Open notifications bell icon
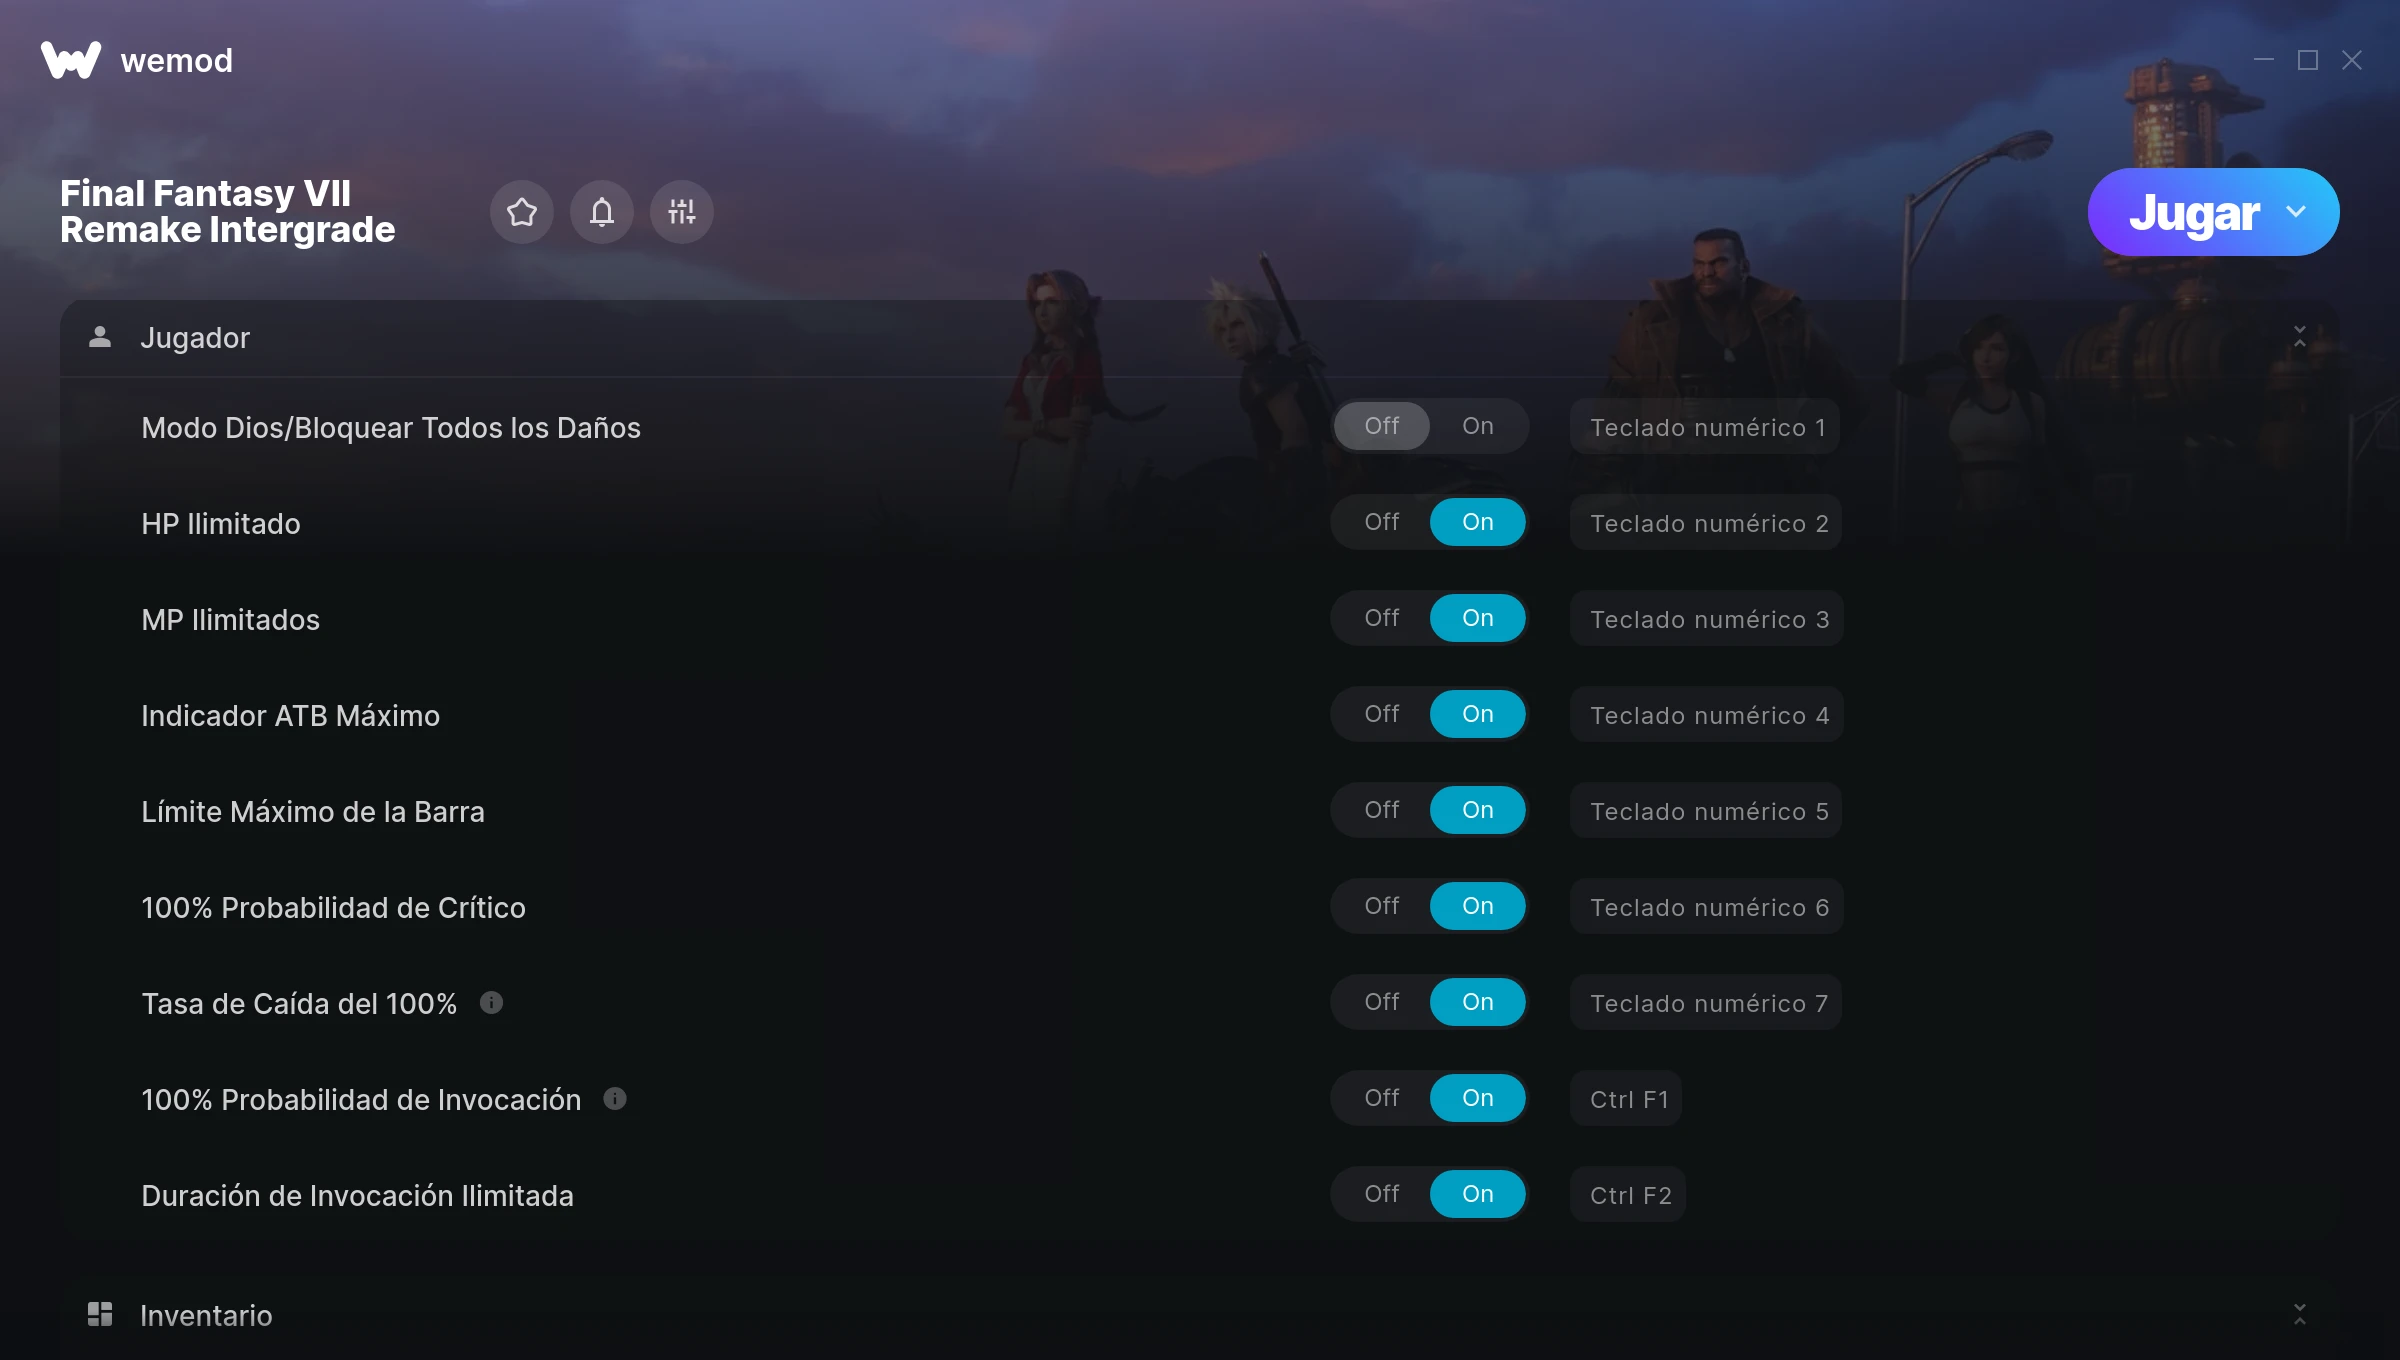The width and height of the screenshot is (2400, 1360). (602, 212)
